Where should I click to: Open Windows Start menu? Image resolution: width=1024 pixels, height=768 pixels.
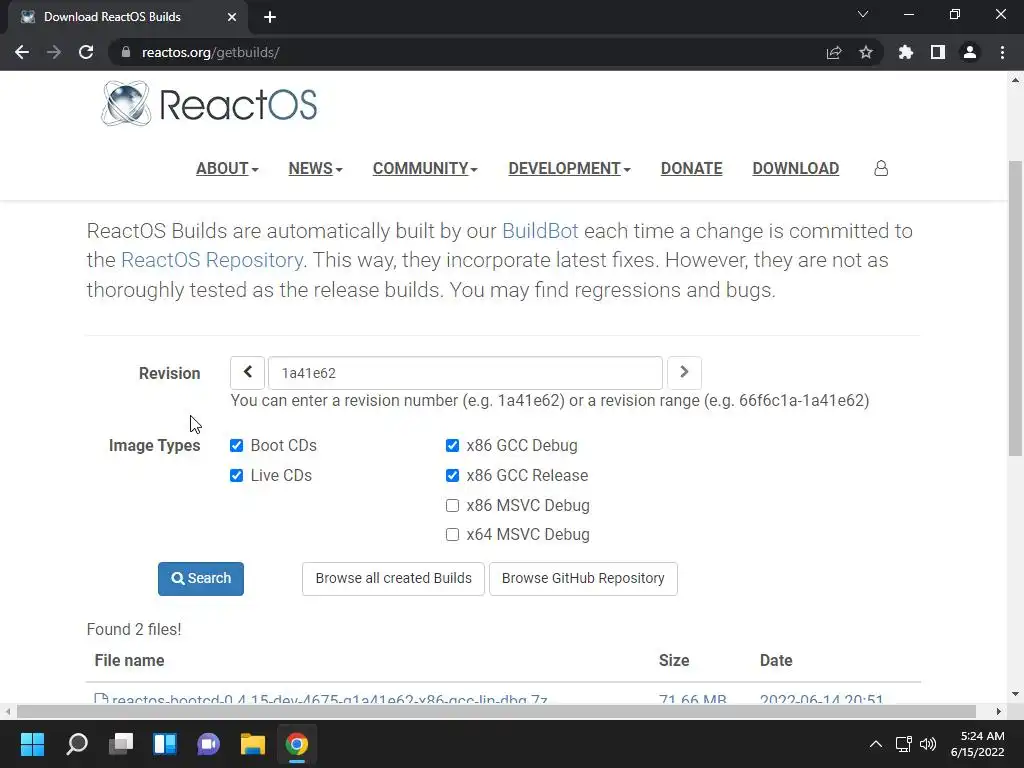[x=33, y=744]
